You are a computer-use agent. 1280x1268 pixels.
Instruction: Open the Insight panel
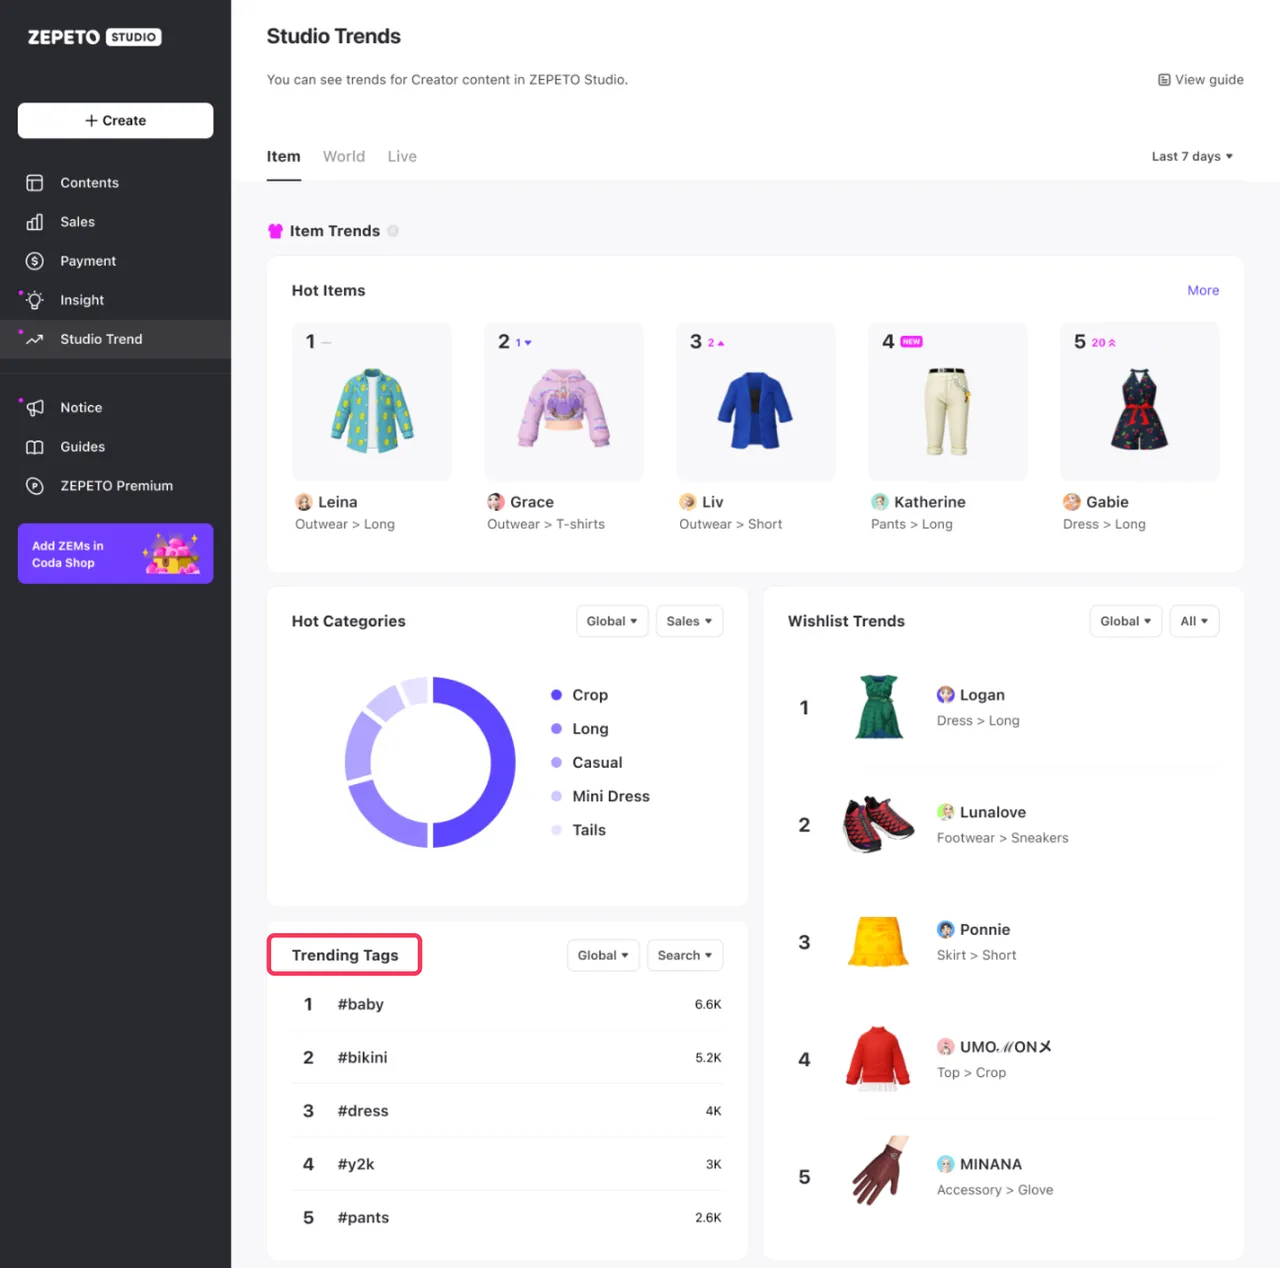81,299
